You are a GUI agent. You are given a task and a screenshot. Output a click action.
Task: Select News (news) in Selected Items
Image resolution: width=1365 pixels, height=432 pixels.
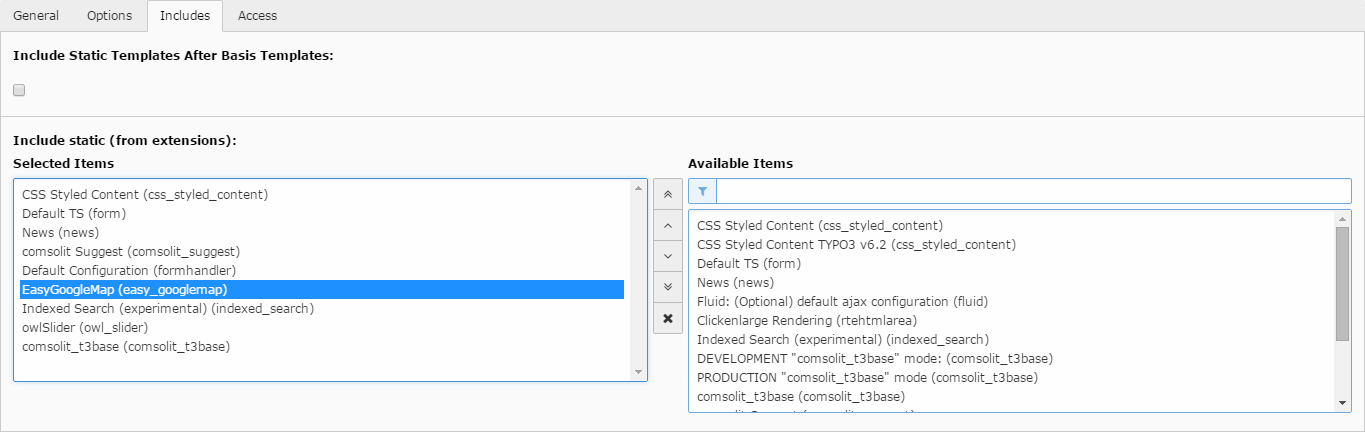[323, 232]
